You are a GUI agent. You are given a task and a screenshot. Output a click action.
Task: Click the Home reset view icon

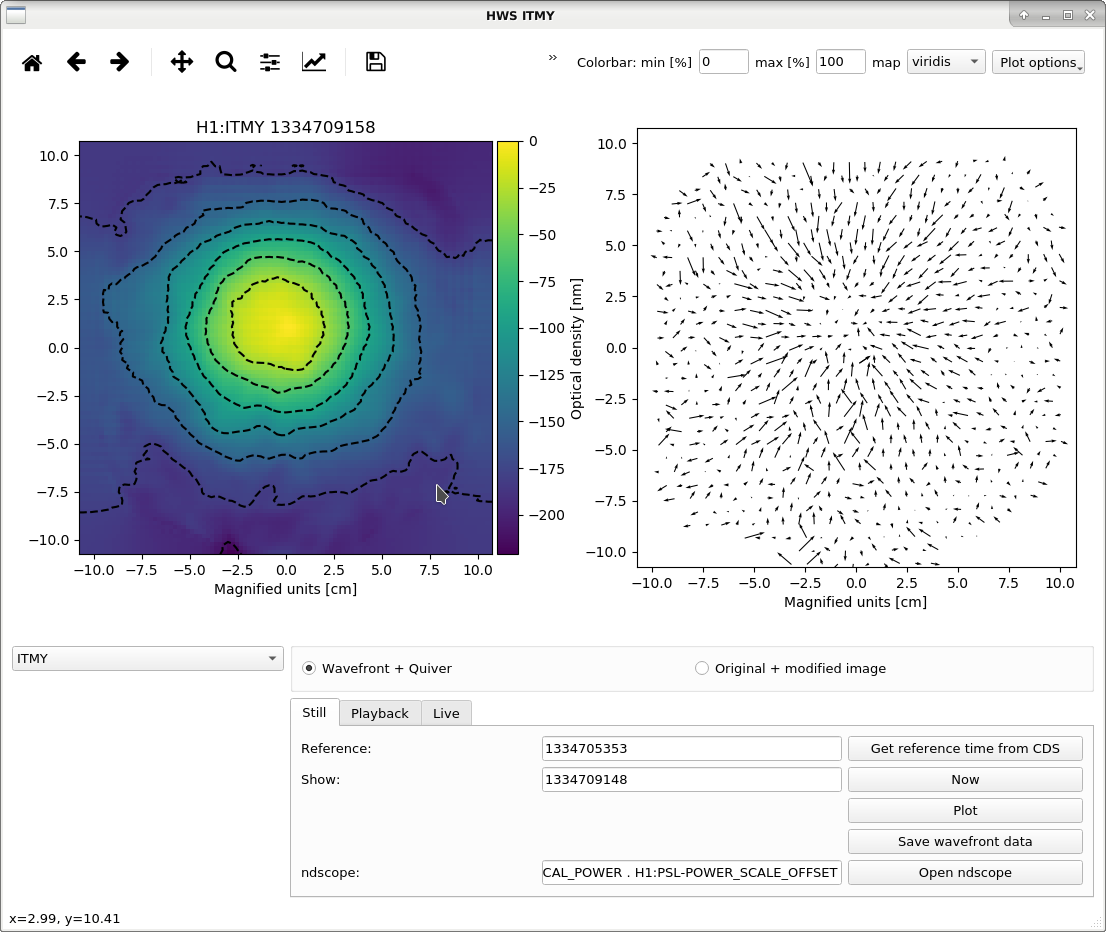pyautogui.click(x=32, y=62)
